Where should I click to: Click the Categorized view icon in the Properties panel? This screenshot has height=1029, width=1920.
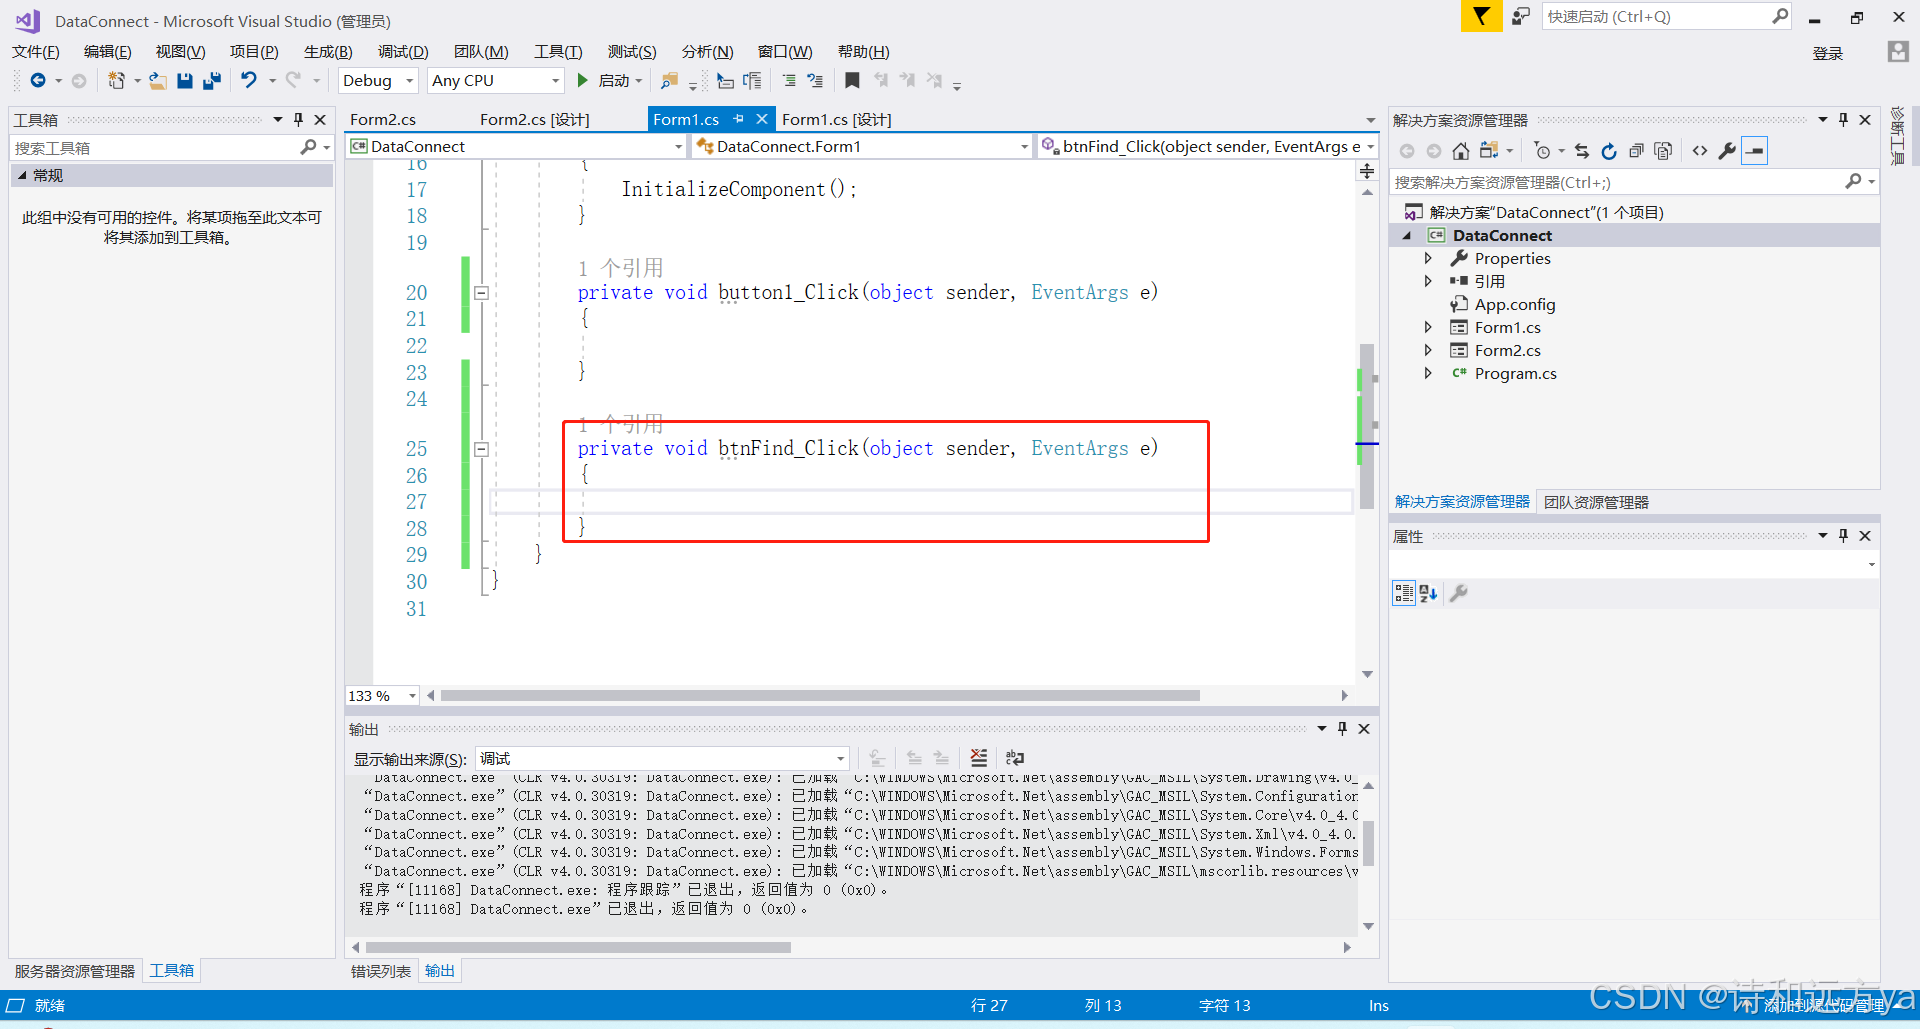coord(1404,593)
